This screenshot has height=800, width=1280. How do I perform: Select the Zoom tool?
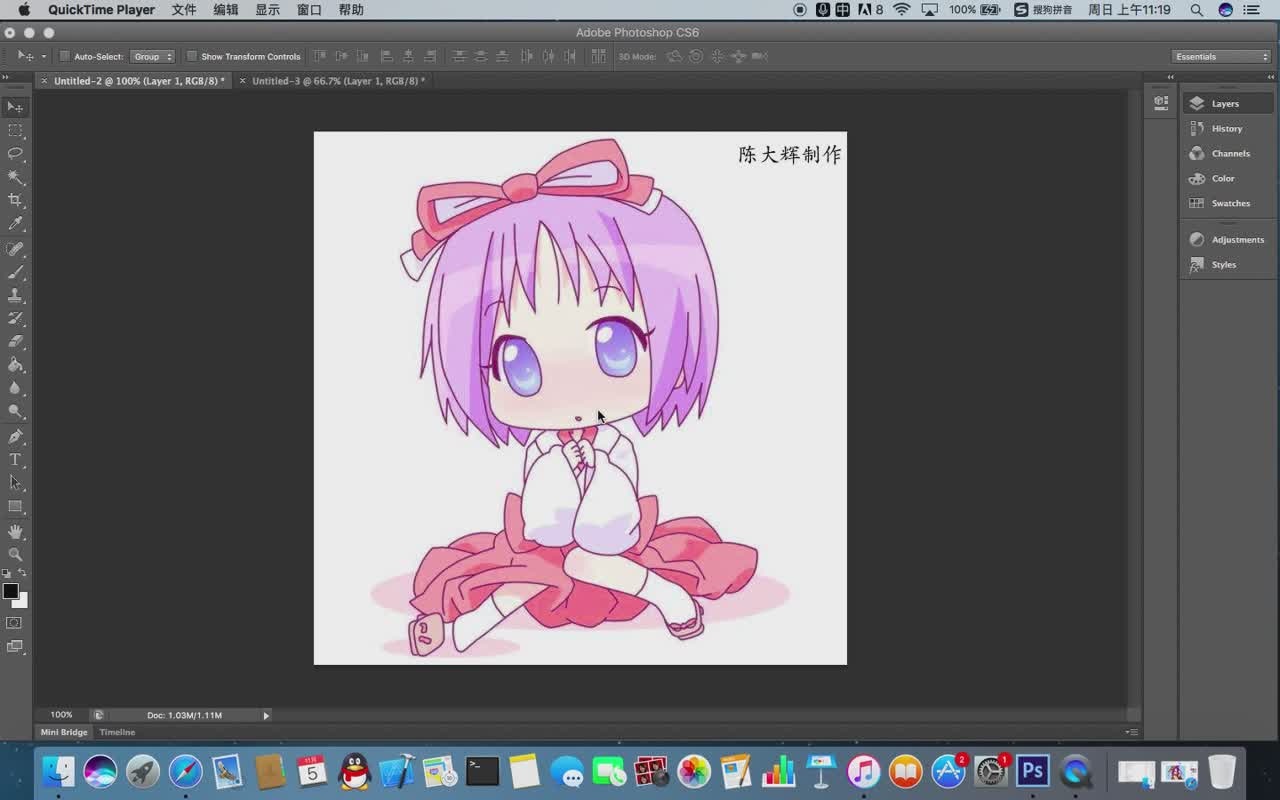[15, 554]
